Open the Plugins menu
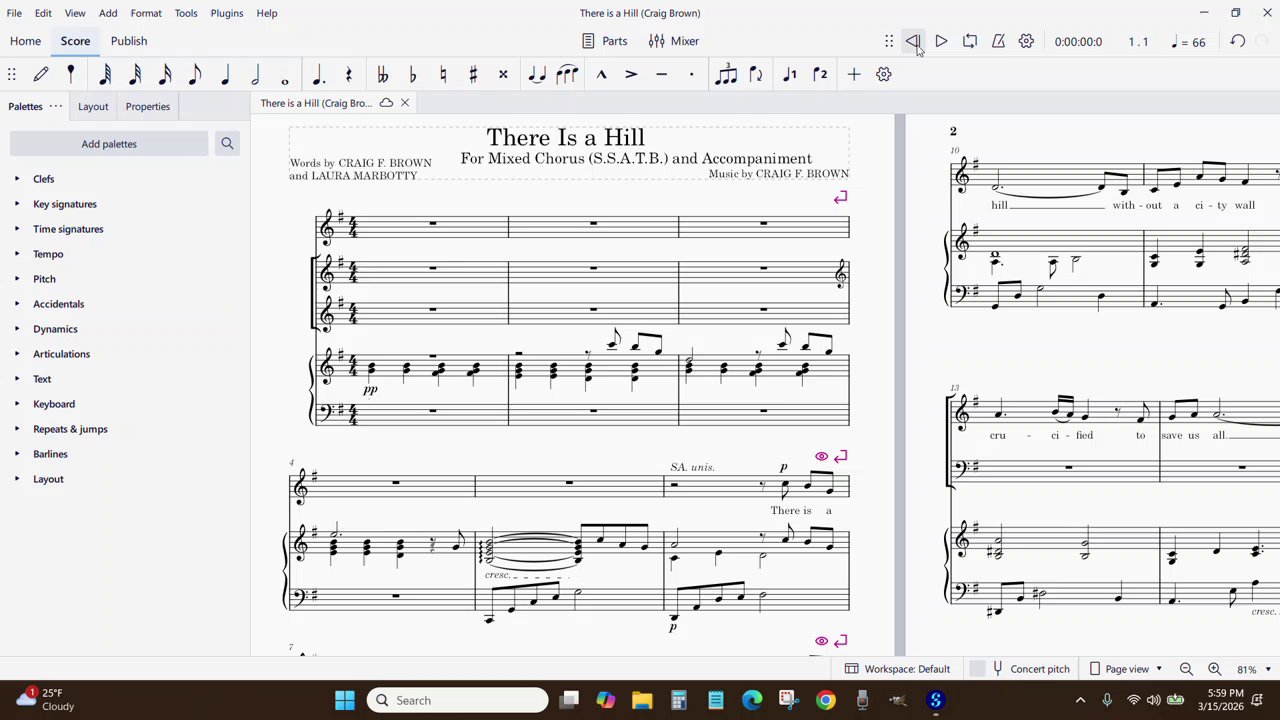The width and height of the screenshot is (1280, 720). click(x=227, y=13)
